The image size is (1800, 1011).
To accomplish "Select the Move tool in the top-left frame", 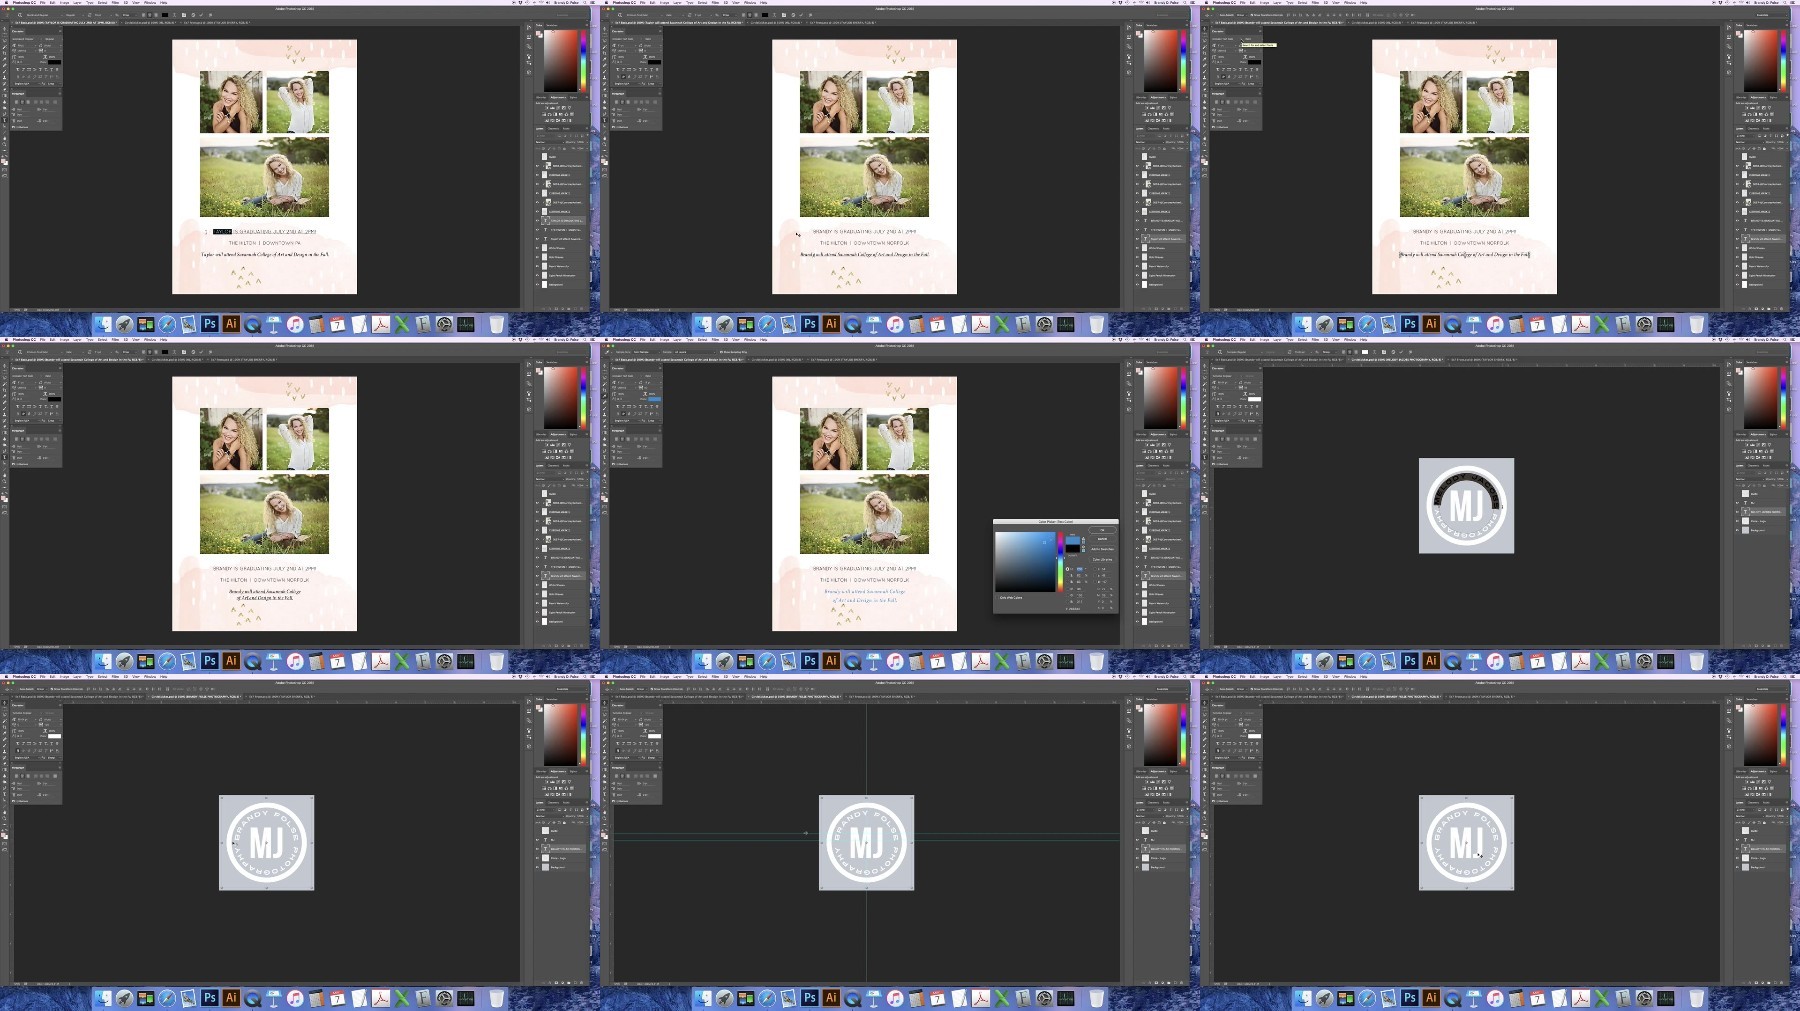I will click(x=5, y=29).
